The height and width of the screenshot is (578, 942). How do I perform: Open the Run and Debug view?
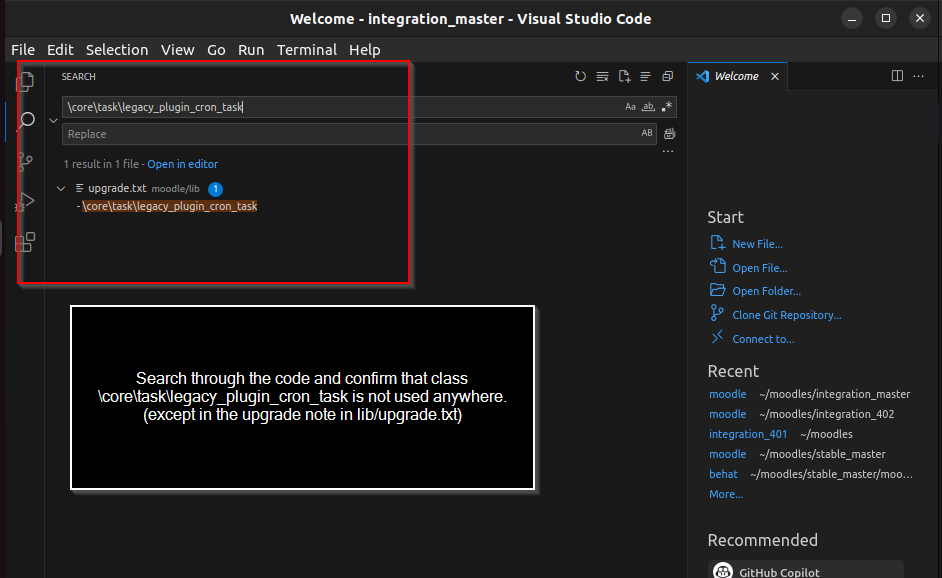click(x=25, y=202)
